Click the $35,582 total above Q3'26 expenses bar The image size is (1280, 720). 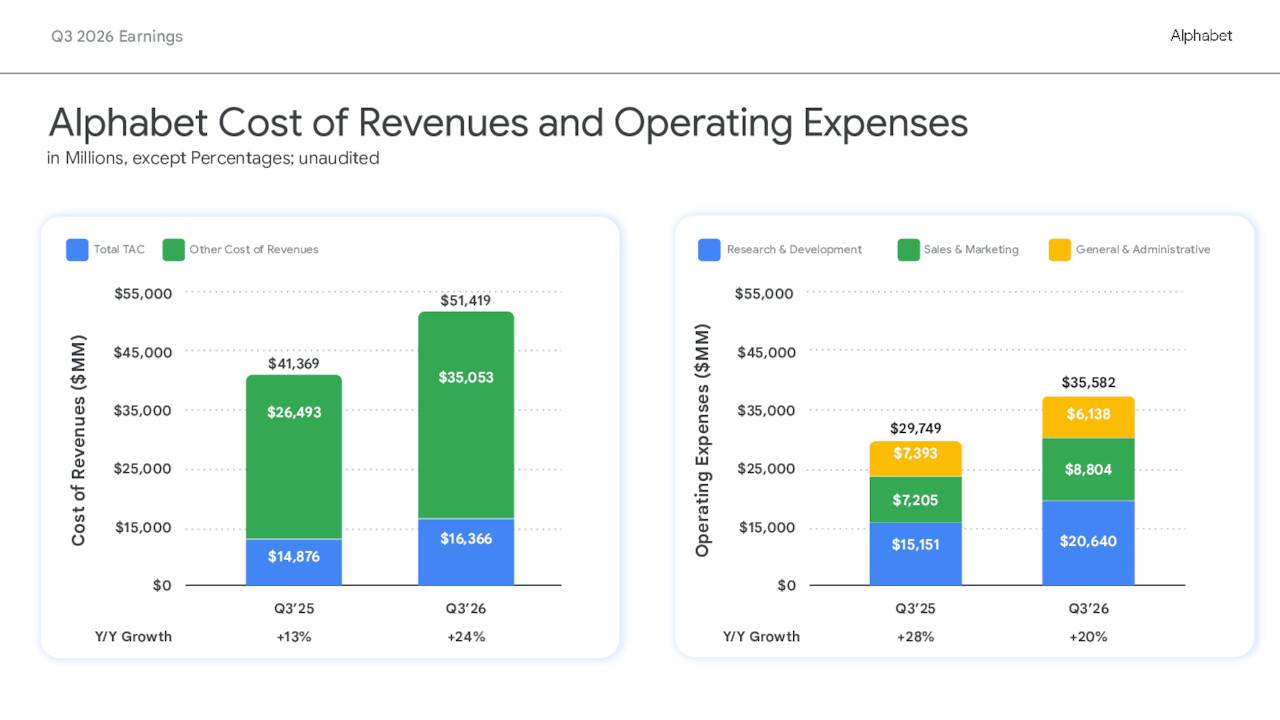coord(1089,383)
